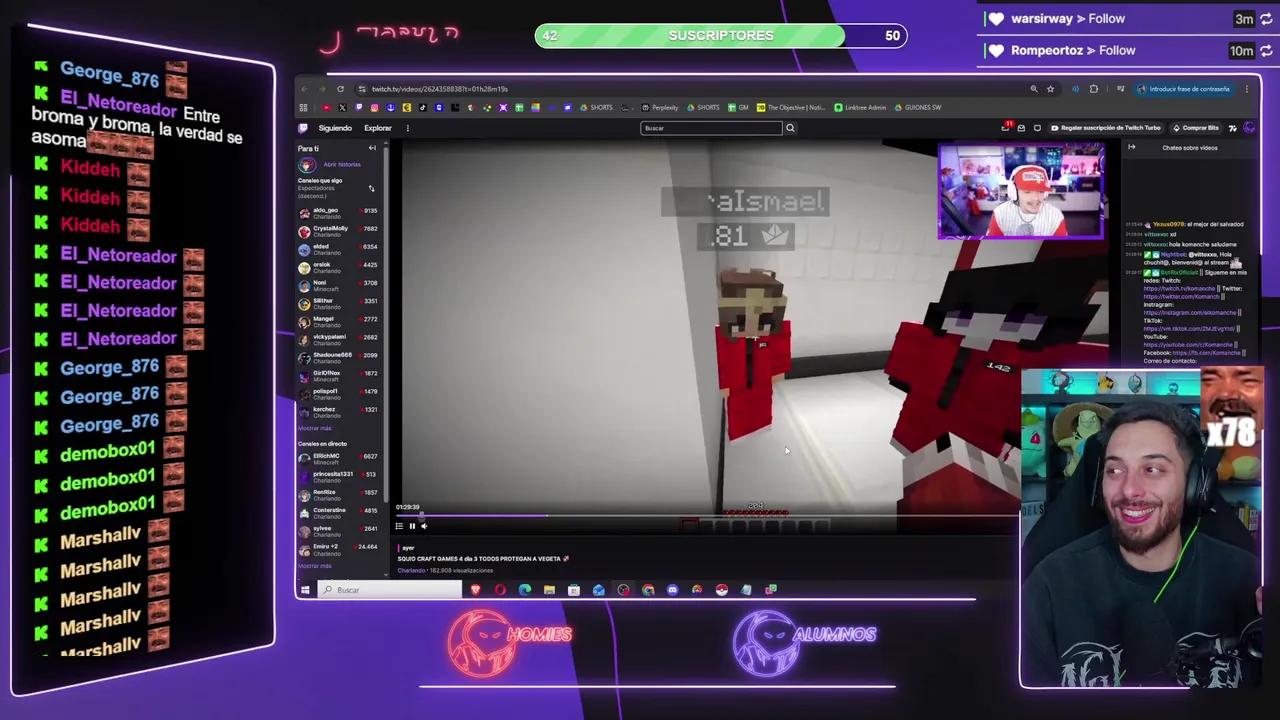The image size is (1280, 720).
Task: Open the Mangel channel
Action: [338, 321]
